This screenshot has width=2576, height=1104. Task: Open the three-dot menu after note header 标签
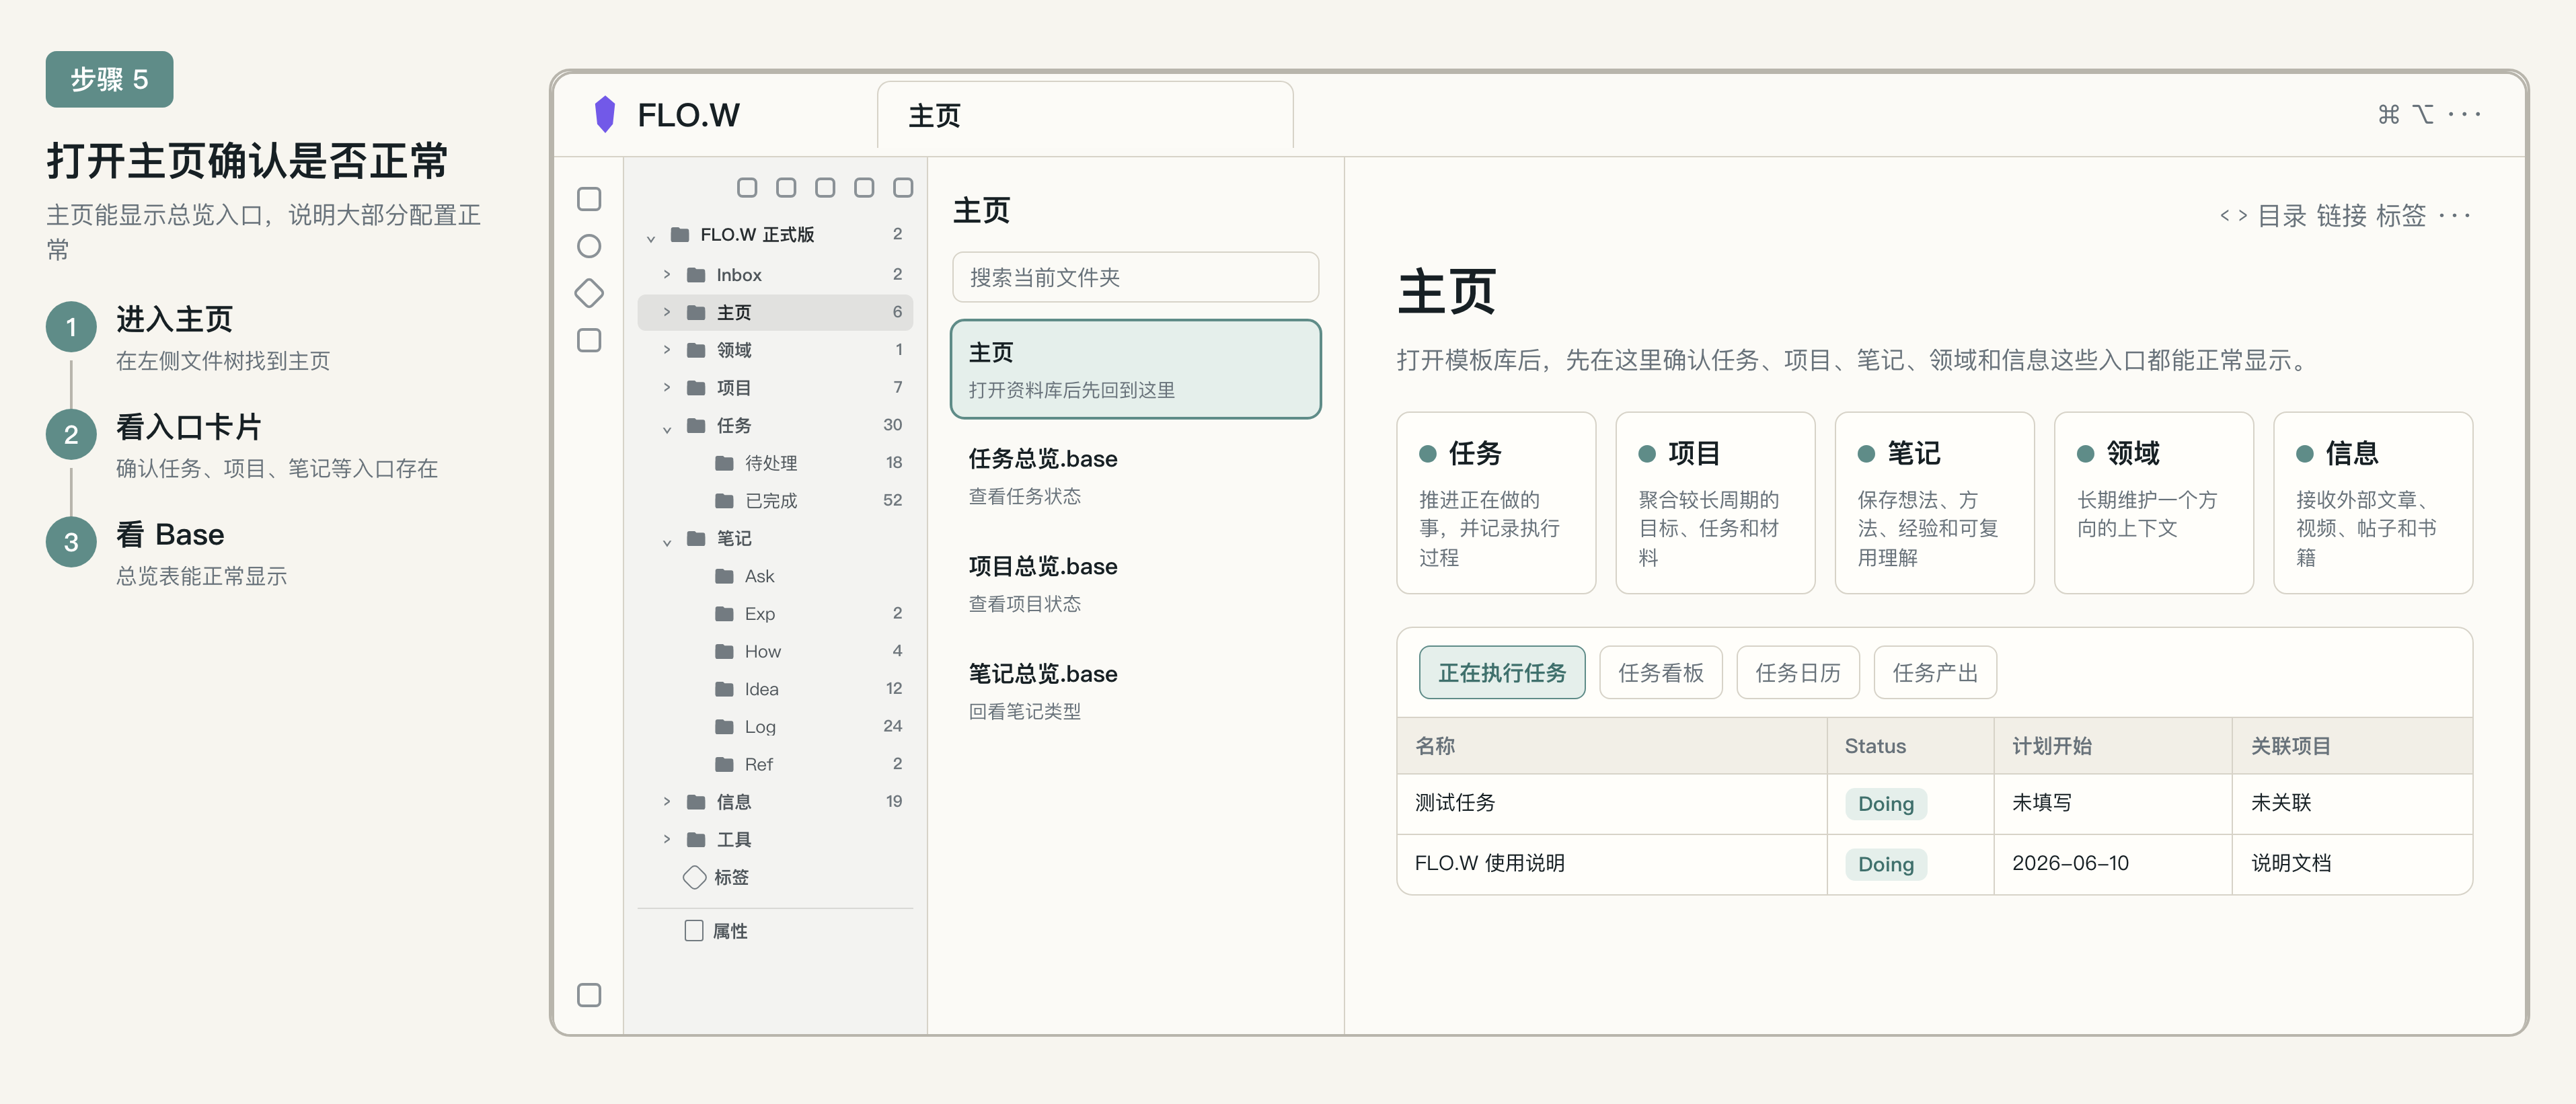[2455, 215]
